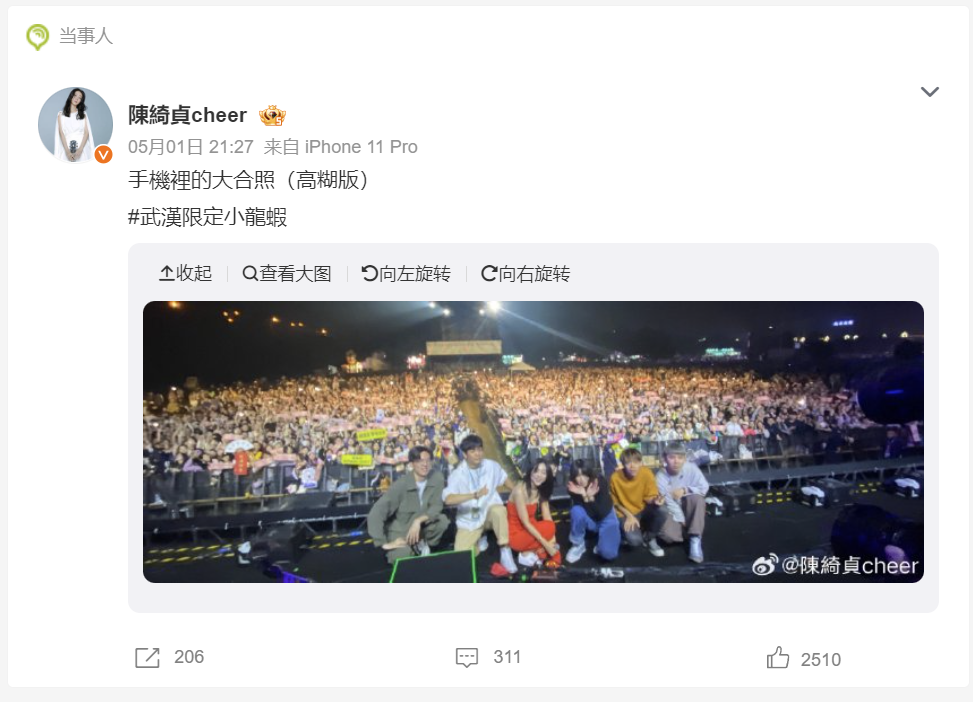Image resolution: width=973 pixels, height=702 pixels.
Task: Click the 来自 iPhone 11 Pro source link
Action: [341, 147]
